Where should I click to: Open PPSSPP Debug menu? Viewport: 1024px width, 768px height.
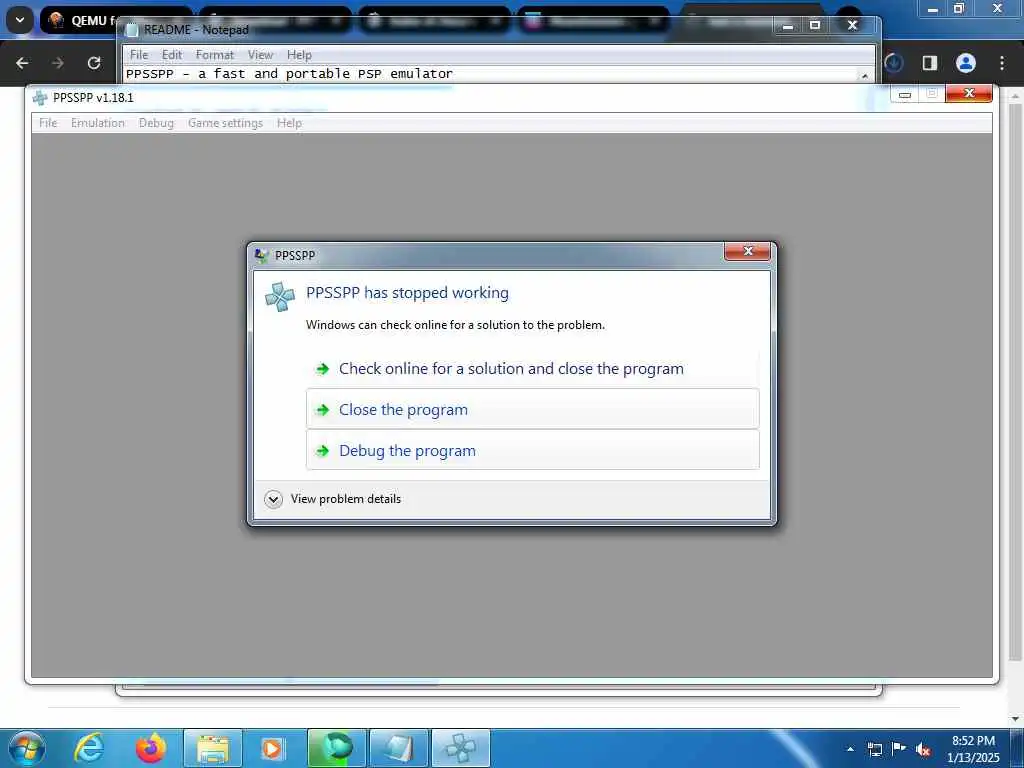(156, 123)
